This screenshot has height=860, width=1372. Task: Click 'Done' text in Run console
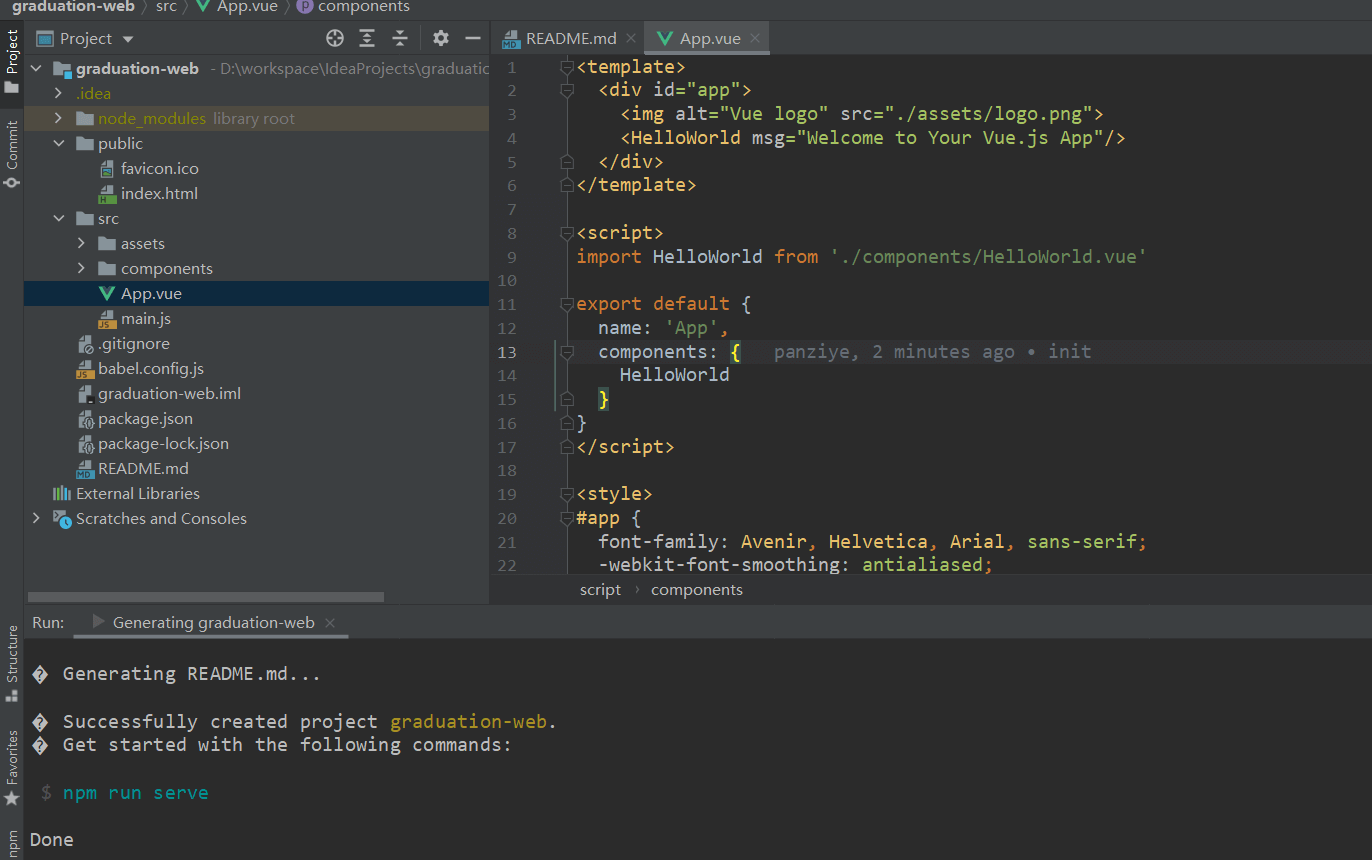pos(52,840)
